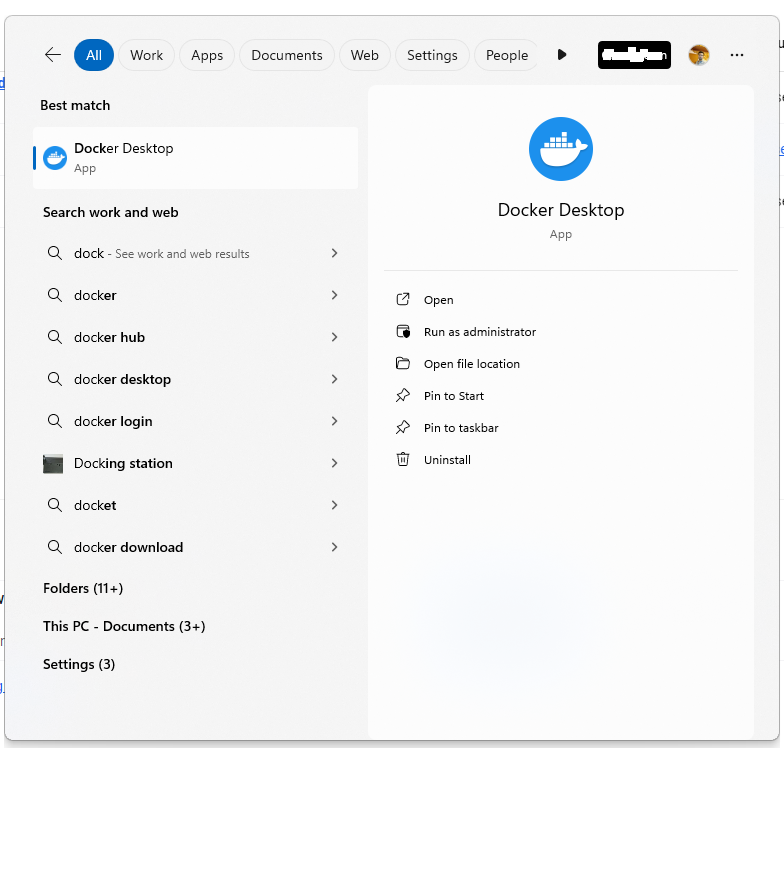Screen dimensions: 784x885
Task: Select the All filter tab
Action: (94, 55)
